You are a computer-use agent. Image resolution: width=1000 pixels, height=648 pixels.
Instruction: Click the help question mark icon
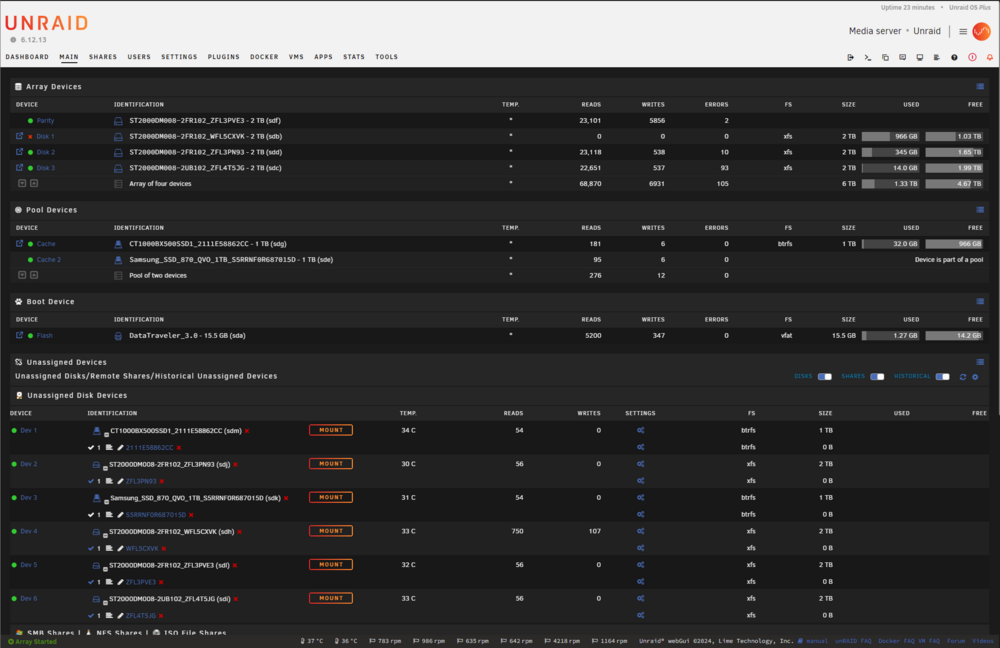coord(954,57)
